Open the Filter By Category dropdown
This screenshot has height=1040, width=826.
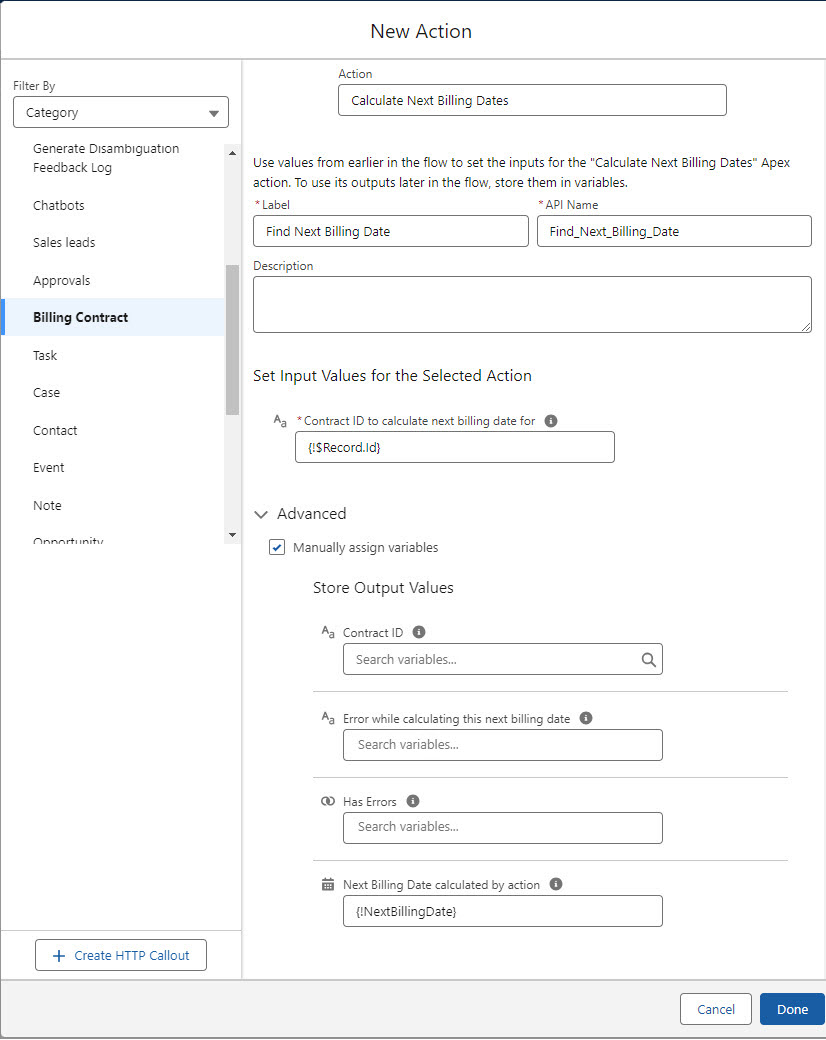(121, 113)
